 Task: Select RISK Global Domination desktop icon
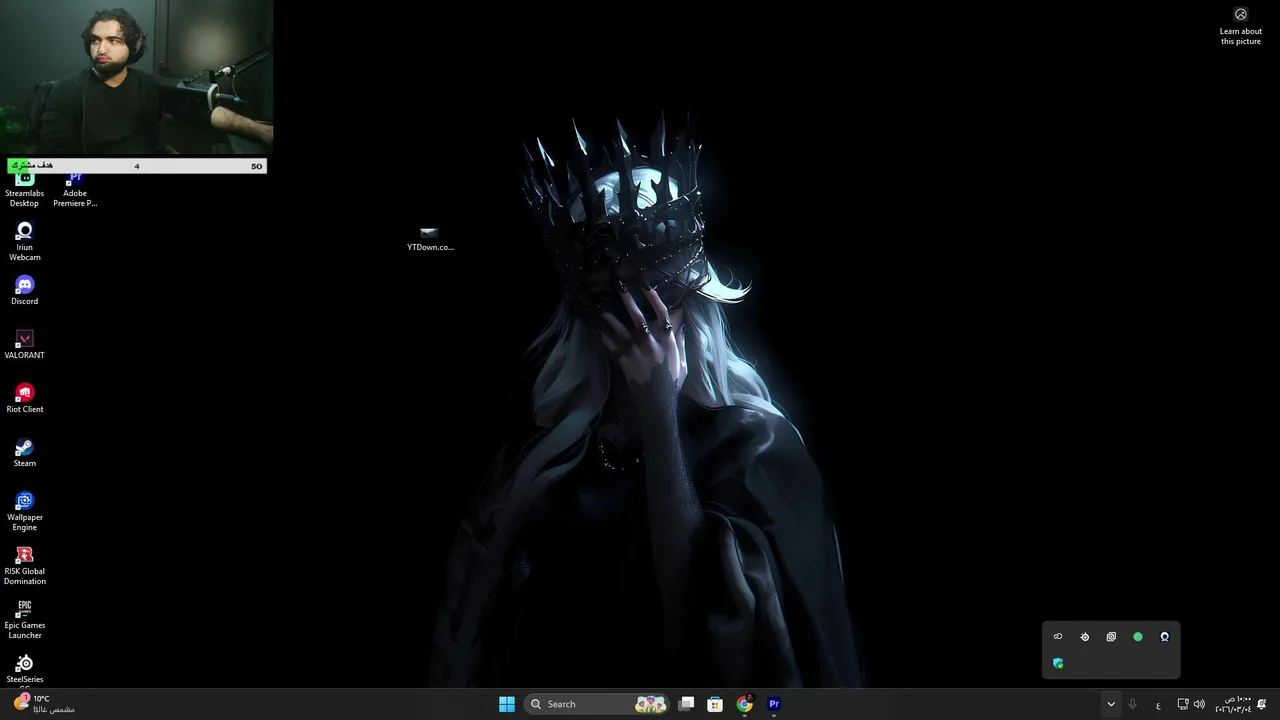pyautogui.click(x=24, y=566)
